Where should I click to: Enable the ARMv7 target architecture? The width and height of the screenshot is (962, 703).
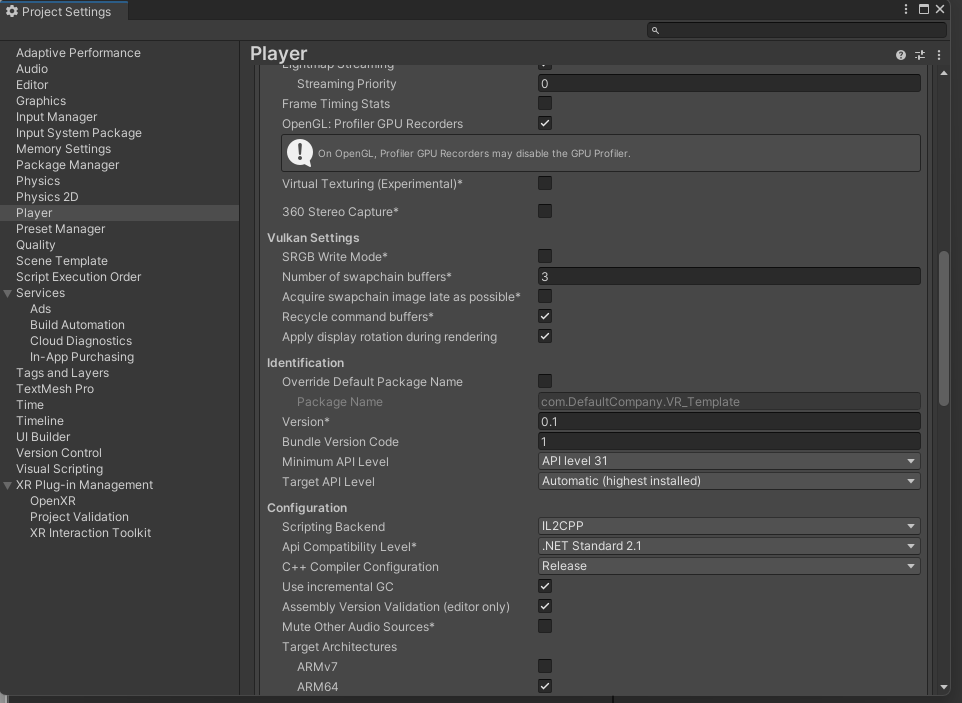tap(545, 666)
